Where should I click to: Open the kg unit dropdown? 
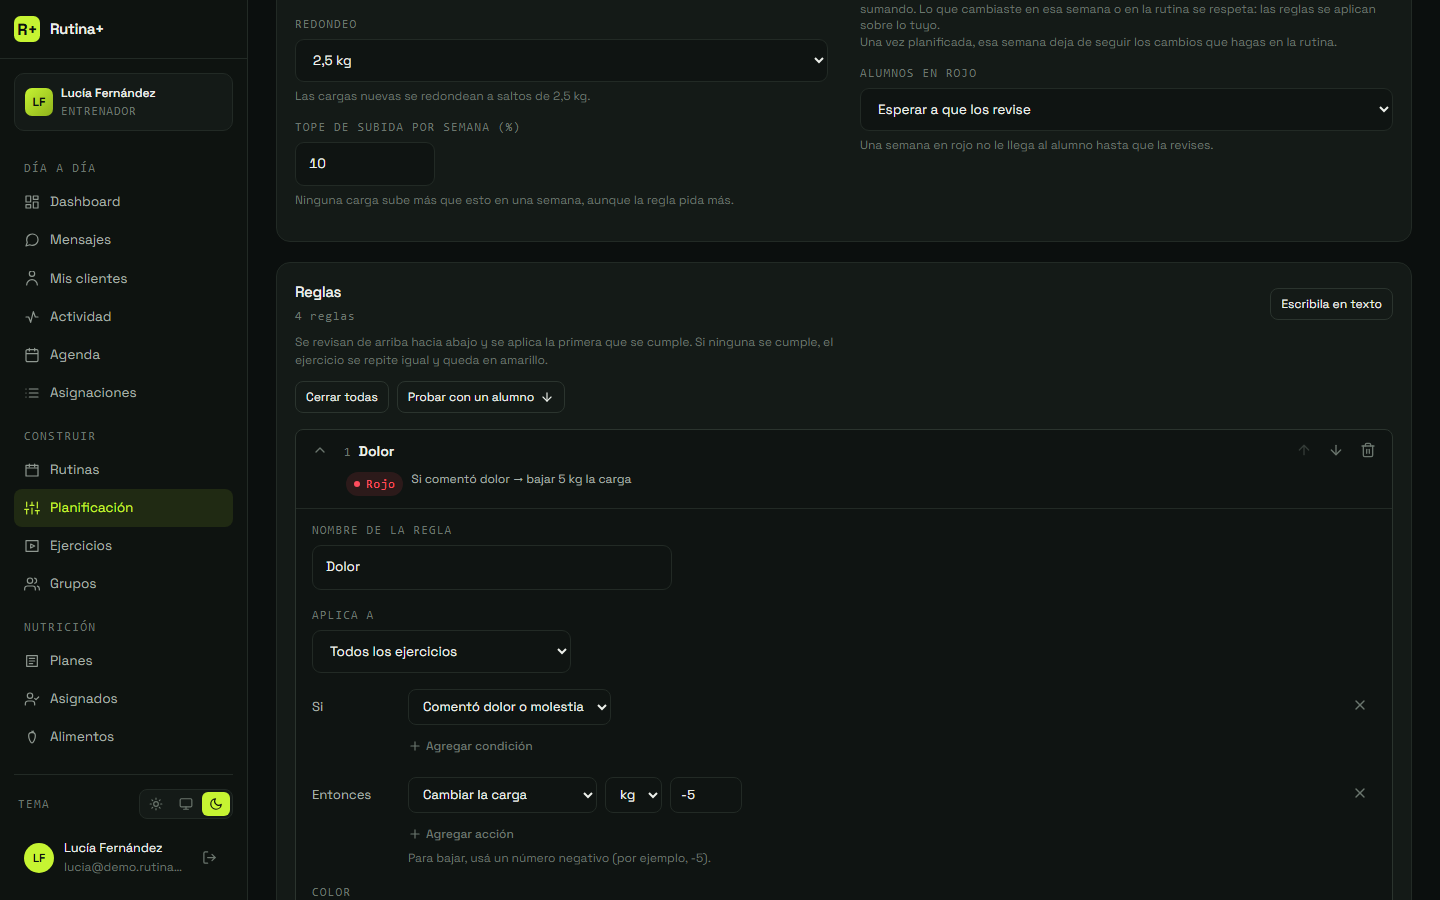point(633,795)
